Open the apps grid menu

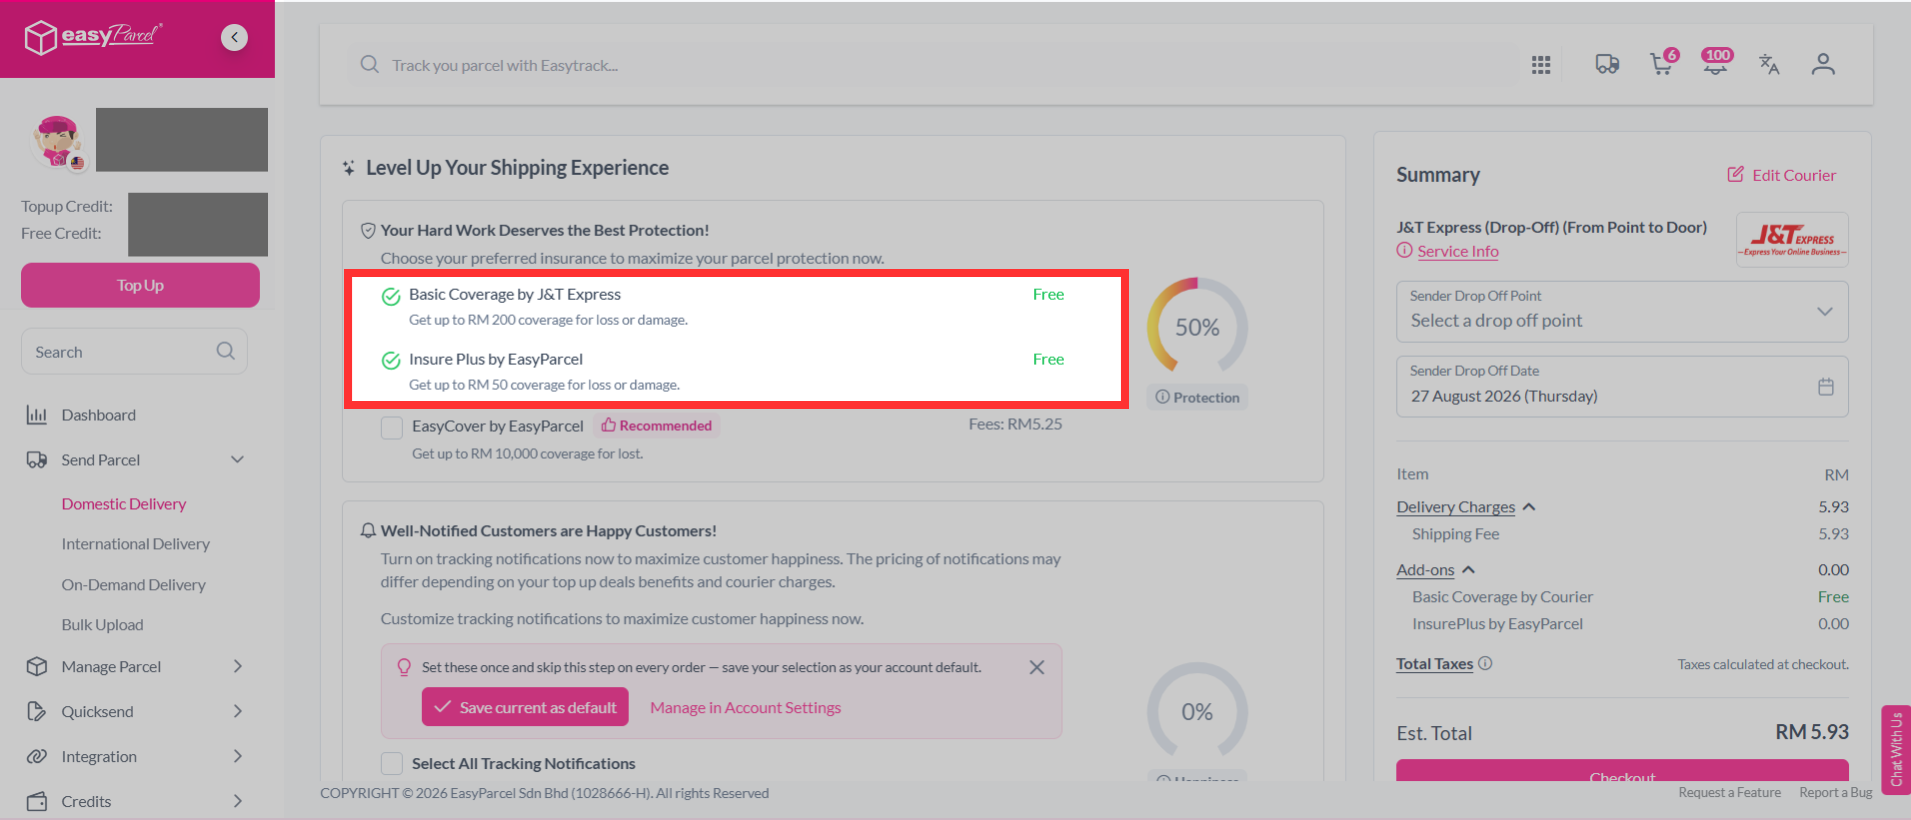pyautogui.click(x=1541, y=65)
